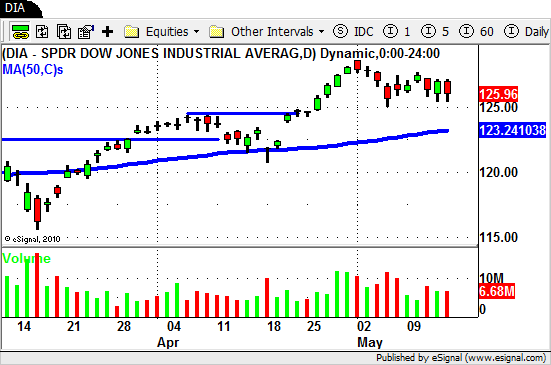Click the stacked pages refresh icon
Viewport: 551px width, 365px height.
coord(64,32)
